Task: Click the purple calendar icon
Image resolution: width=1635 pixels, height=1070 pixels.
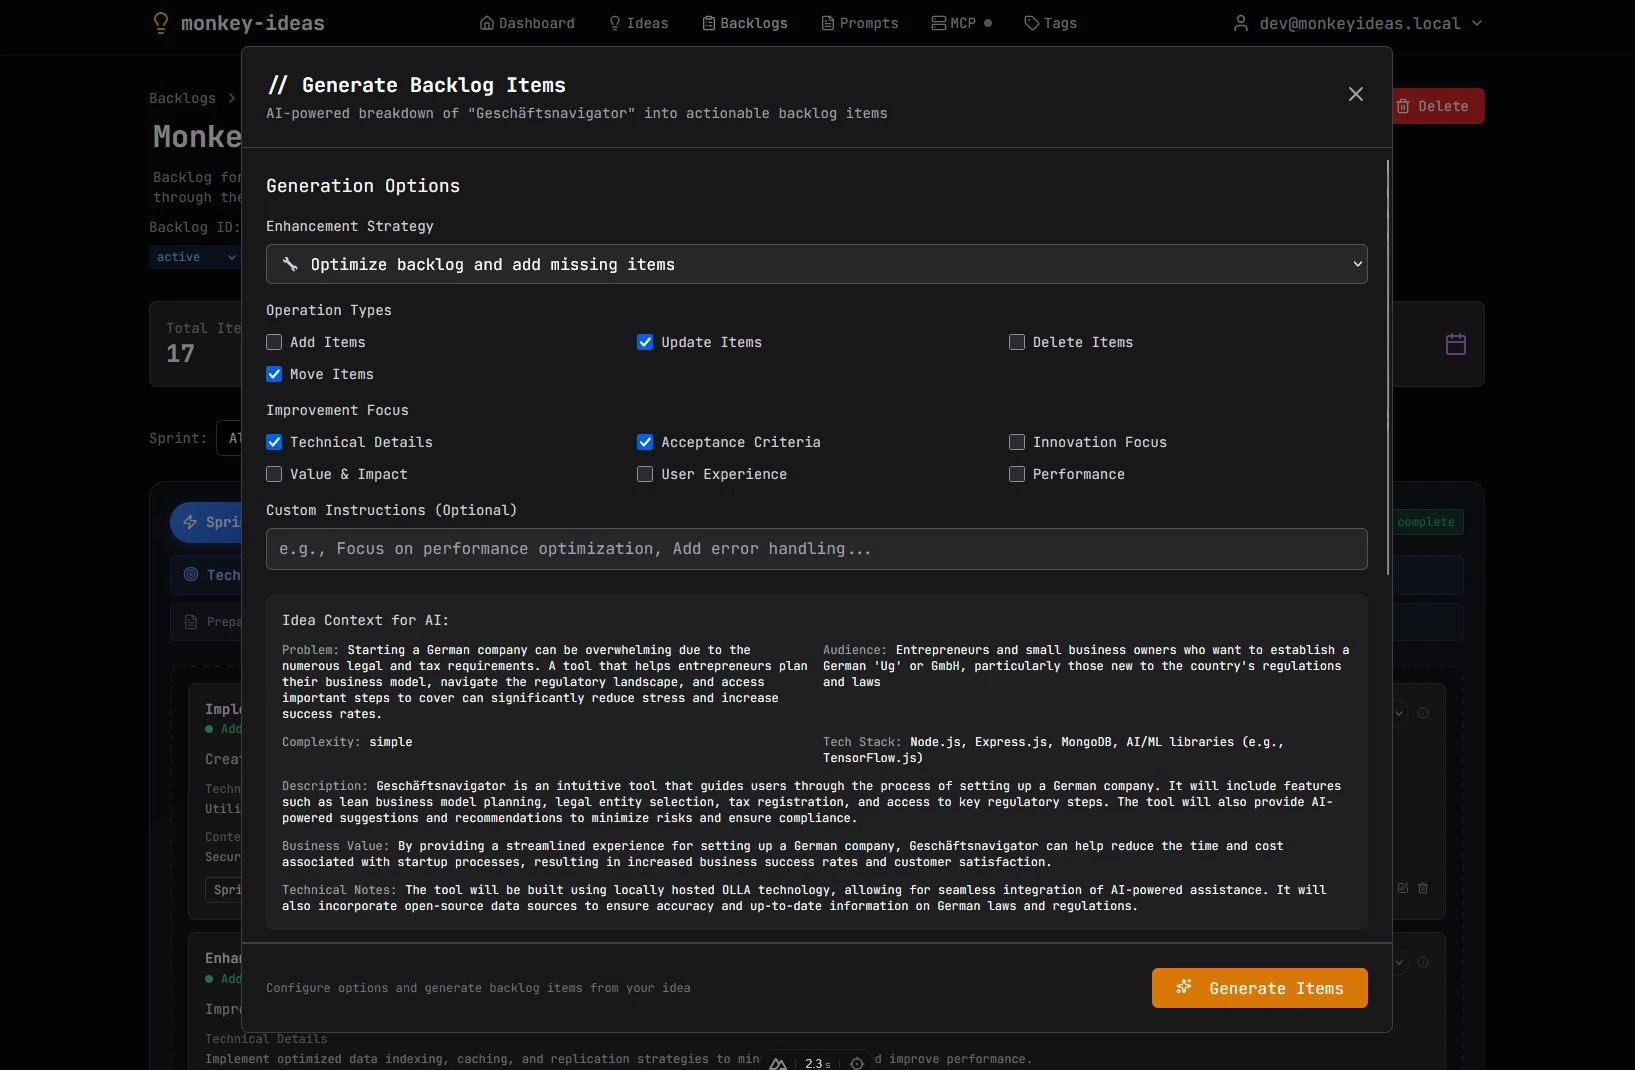Action: tap(1456, 344)
